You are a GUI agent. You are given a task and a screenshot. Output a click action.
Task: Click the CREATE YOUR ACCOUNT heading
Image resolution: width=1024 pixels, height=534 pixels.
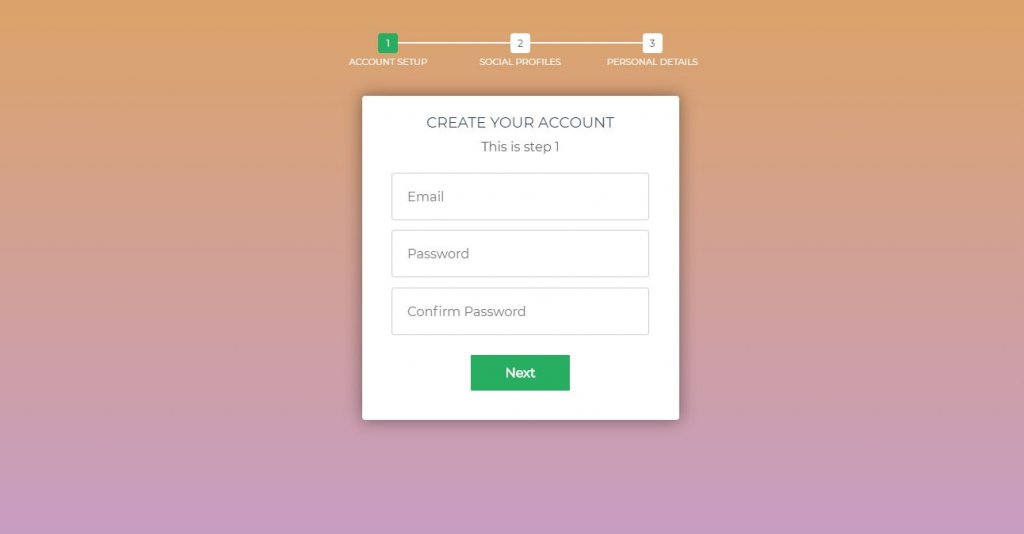(x=520, y=123)
